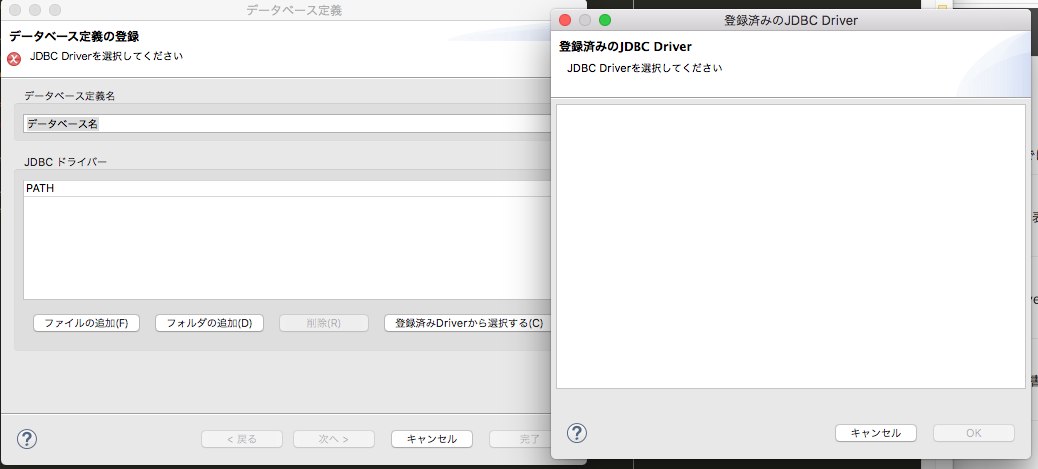
Task: Click the 完了 finish button
Action: (518, 439)
